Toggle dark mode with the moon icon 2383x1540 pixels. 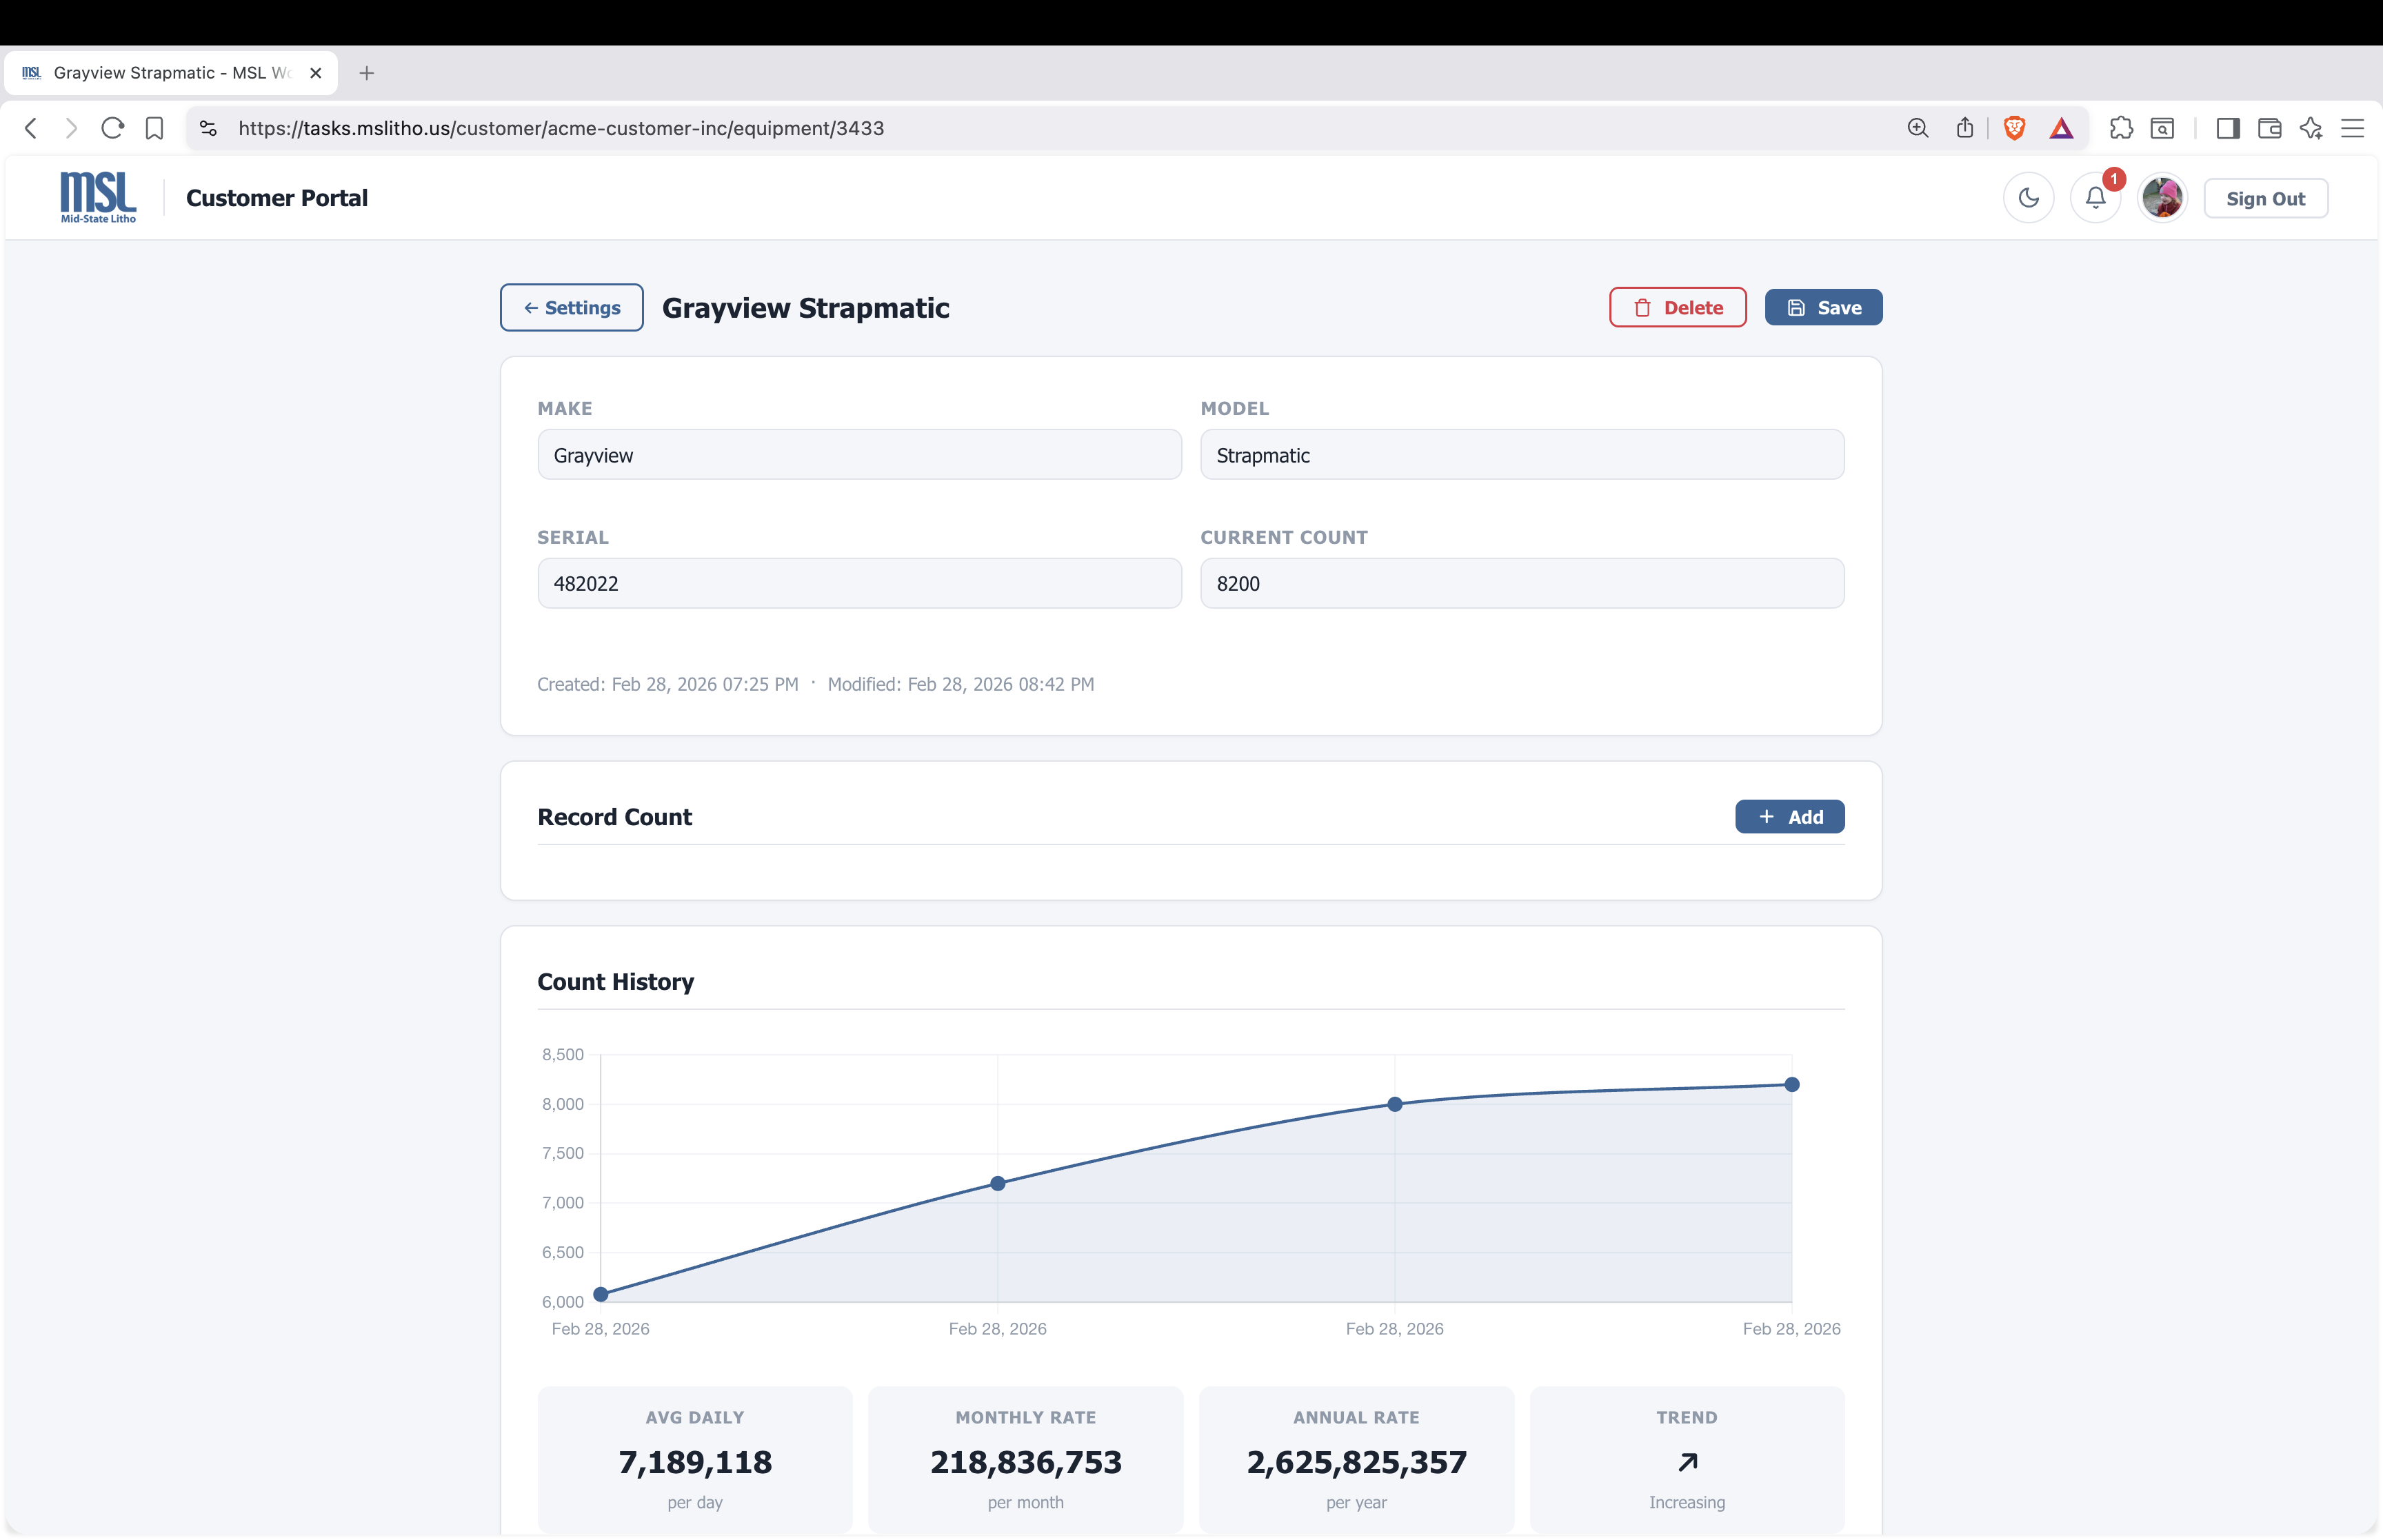(x=2029, y=197)
